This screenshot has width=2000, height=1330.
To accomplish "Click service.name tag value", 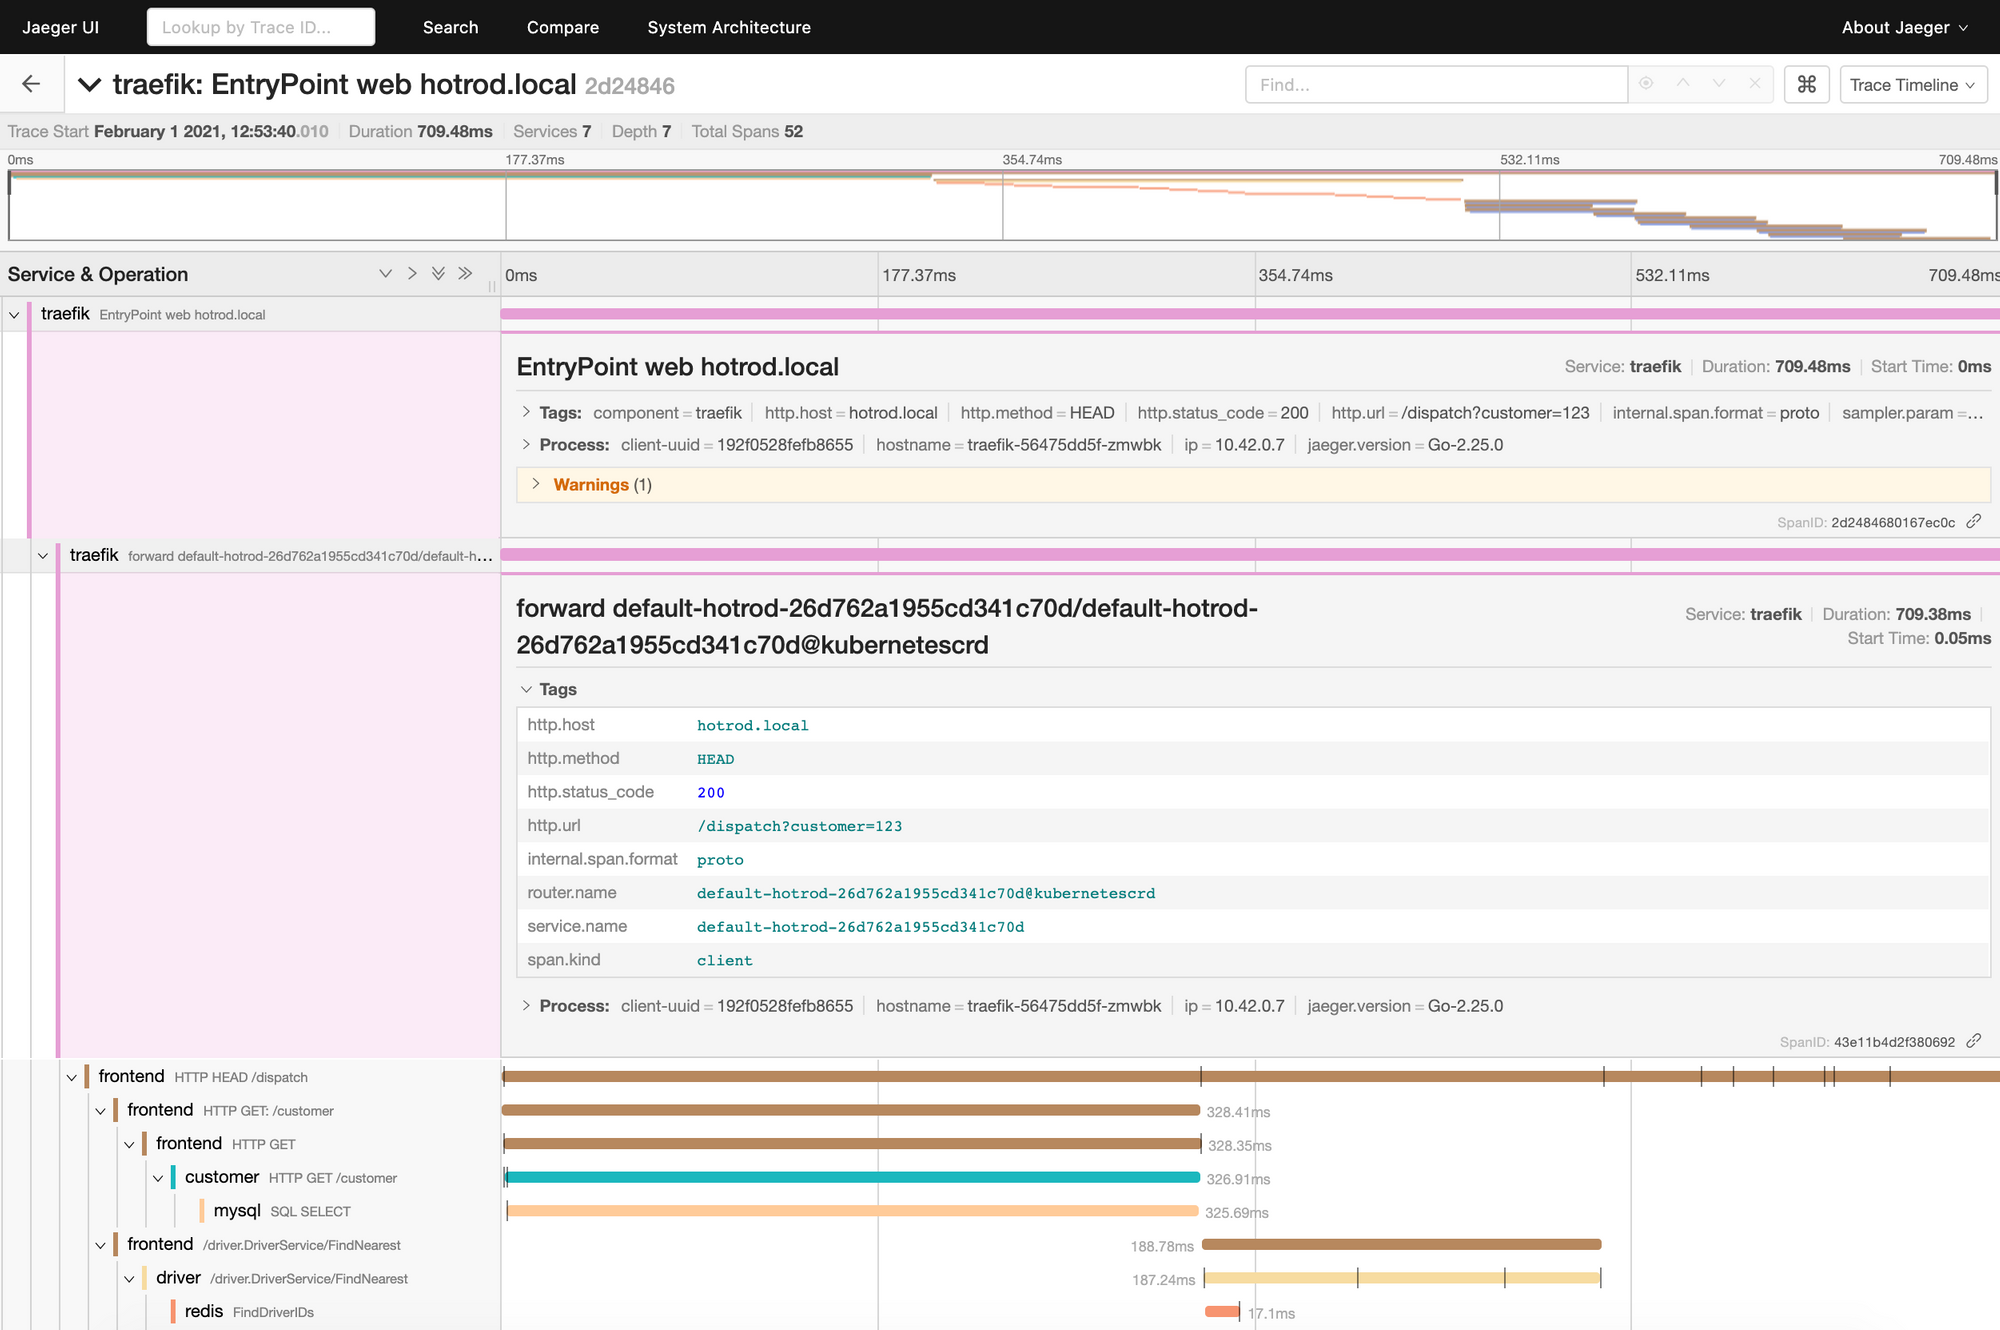I will (860, 927).
